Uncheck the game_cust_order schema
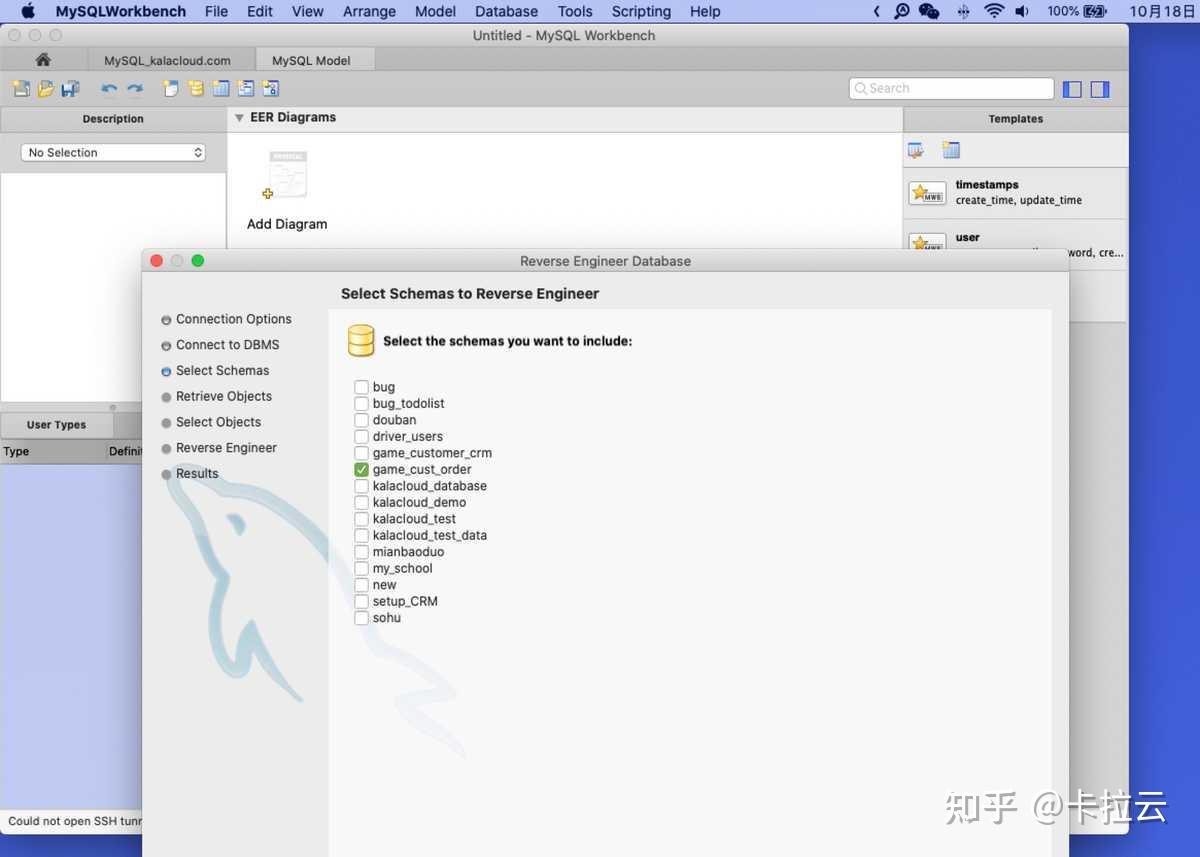This screenshot has height=857, width=1200. (x=361, y=469)
